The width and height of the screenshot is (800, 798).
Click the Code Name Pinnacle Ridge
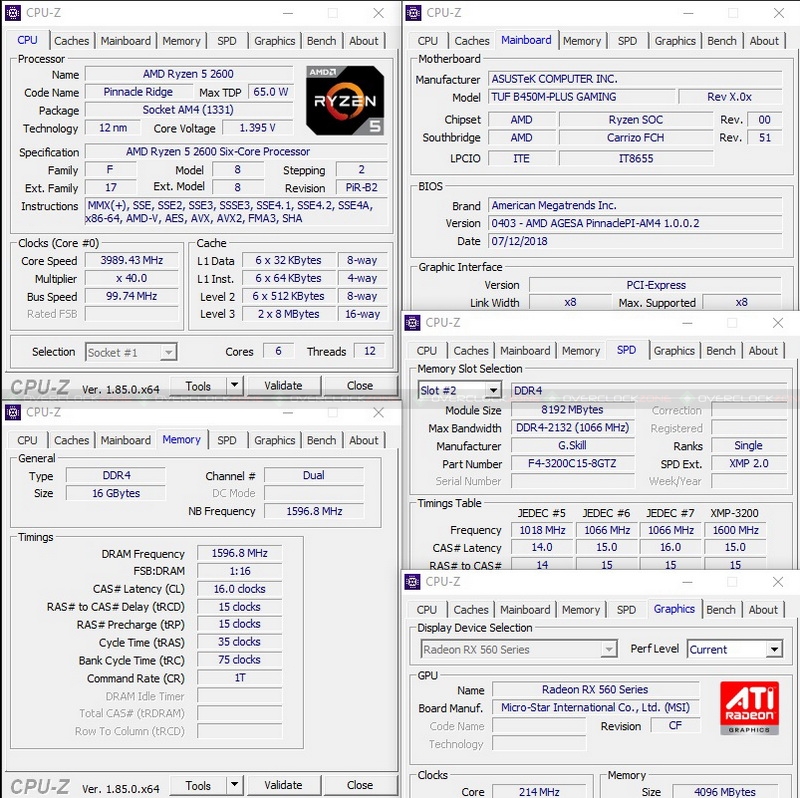pos(138,92)
